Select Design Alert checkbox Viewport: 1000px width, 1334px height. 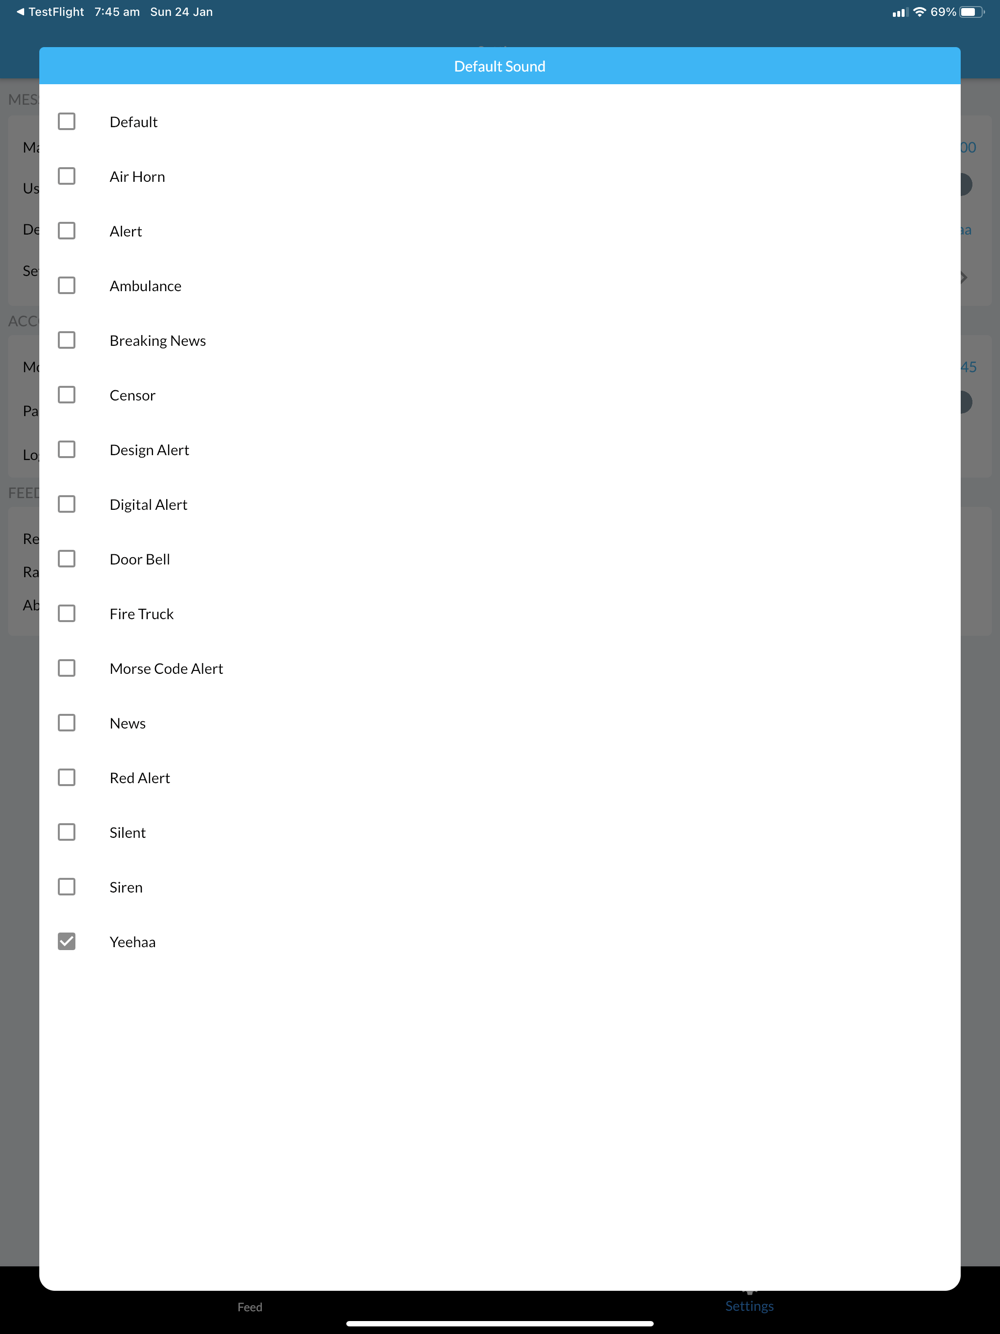(67, 449)
